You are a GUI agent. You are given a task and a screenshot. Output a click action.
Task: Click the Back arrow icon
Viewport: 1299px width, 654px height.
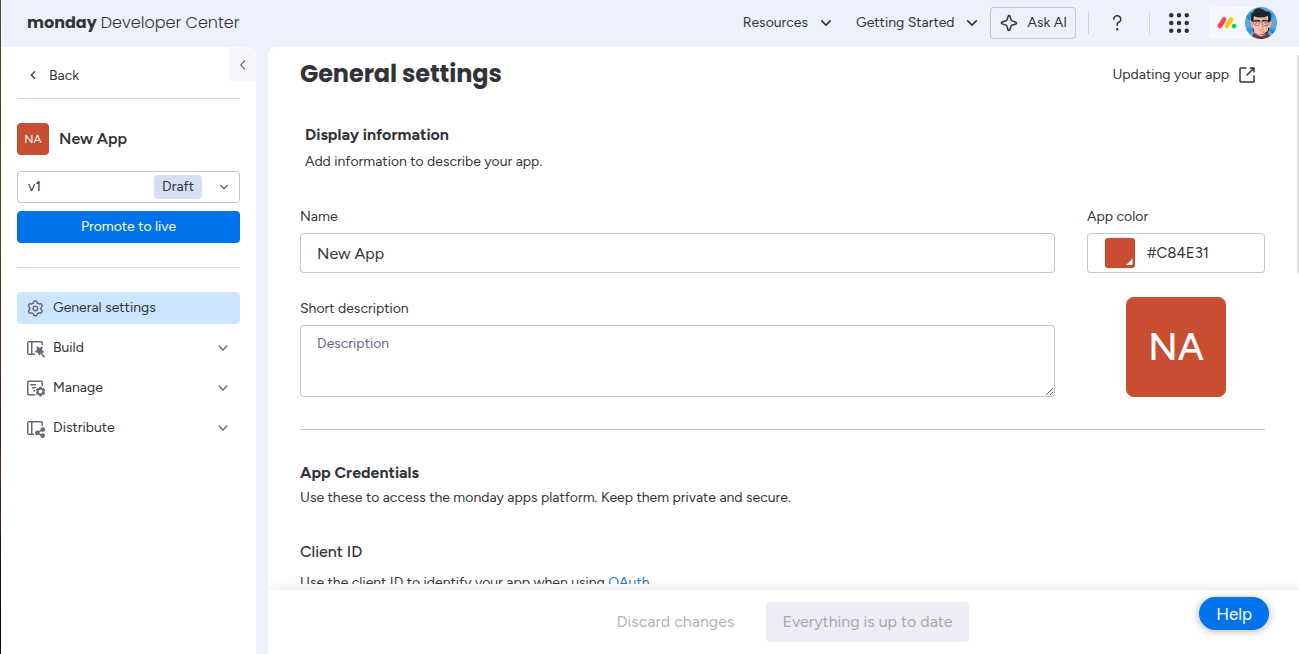(33, 75)
